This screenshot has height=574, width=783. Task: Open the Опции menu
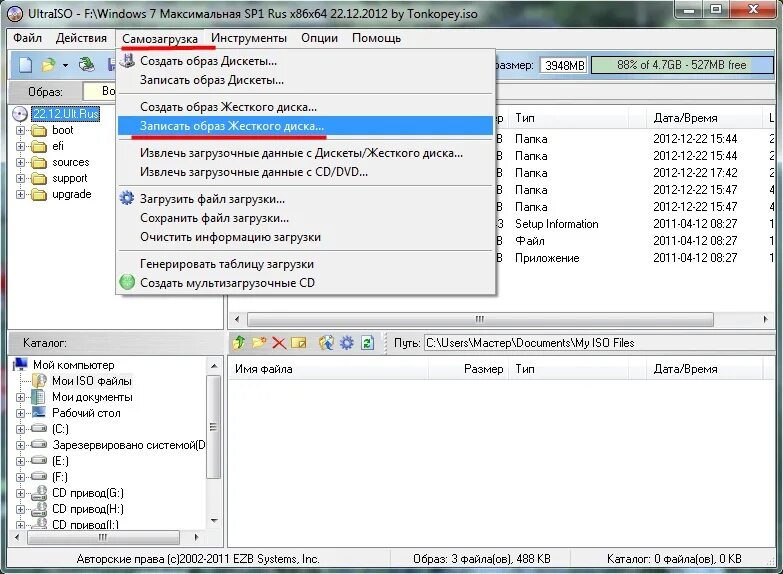(x=319, y=38)
